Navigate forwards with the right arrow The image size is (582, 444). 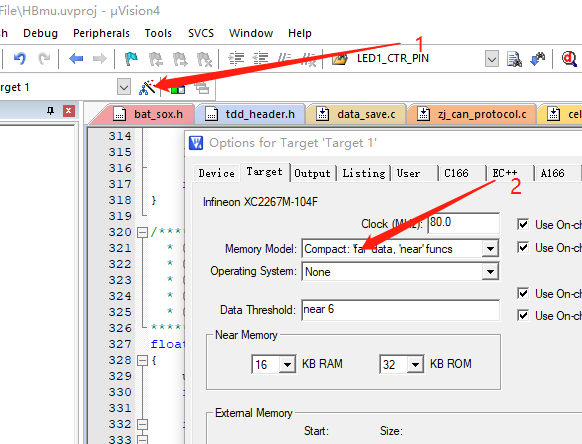point(99,59)
